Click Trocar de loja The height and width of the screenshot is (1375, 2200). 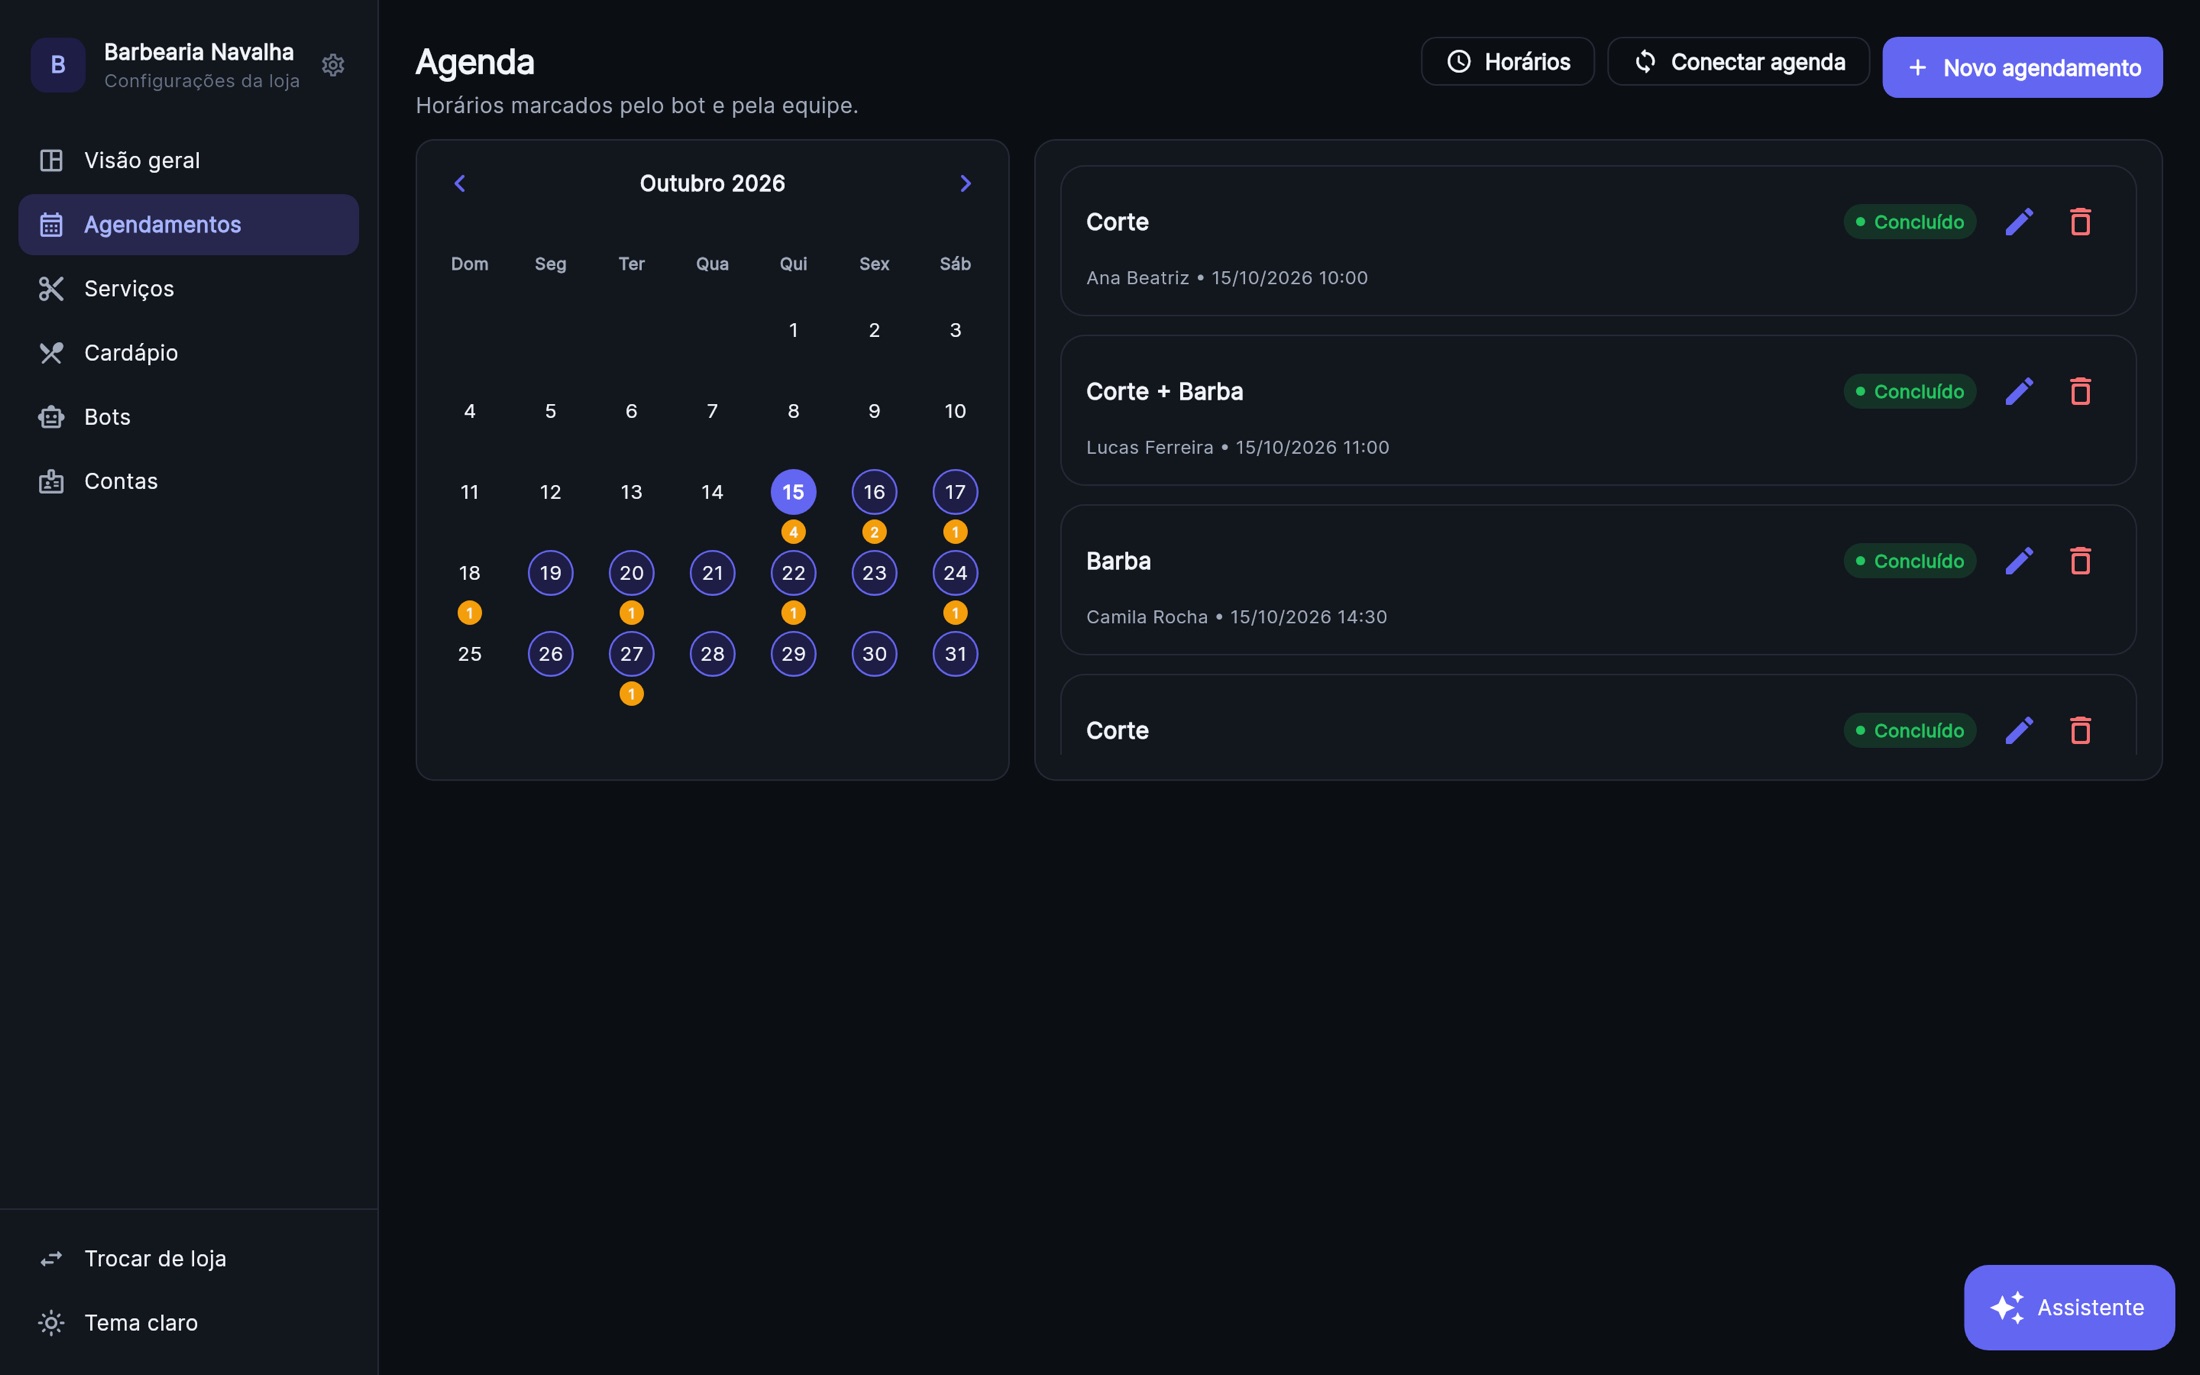[188, 1258]
